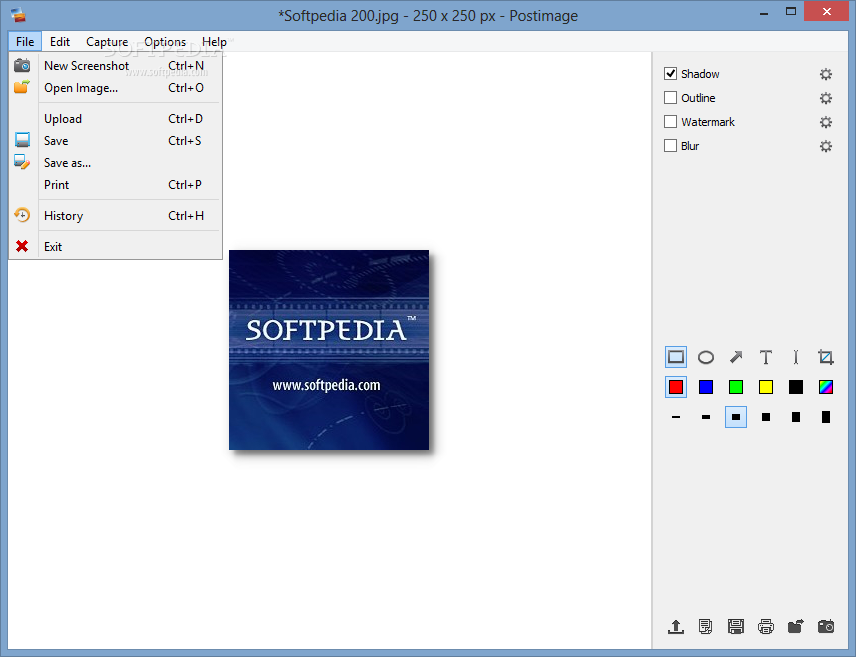Open Shadow settings gear
Screen dimensions: 856x657
(x=826, y=74)
